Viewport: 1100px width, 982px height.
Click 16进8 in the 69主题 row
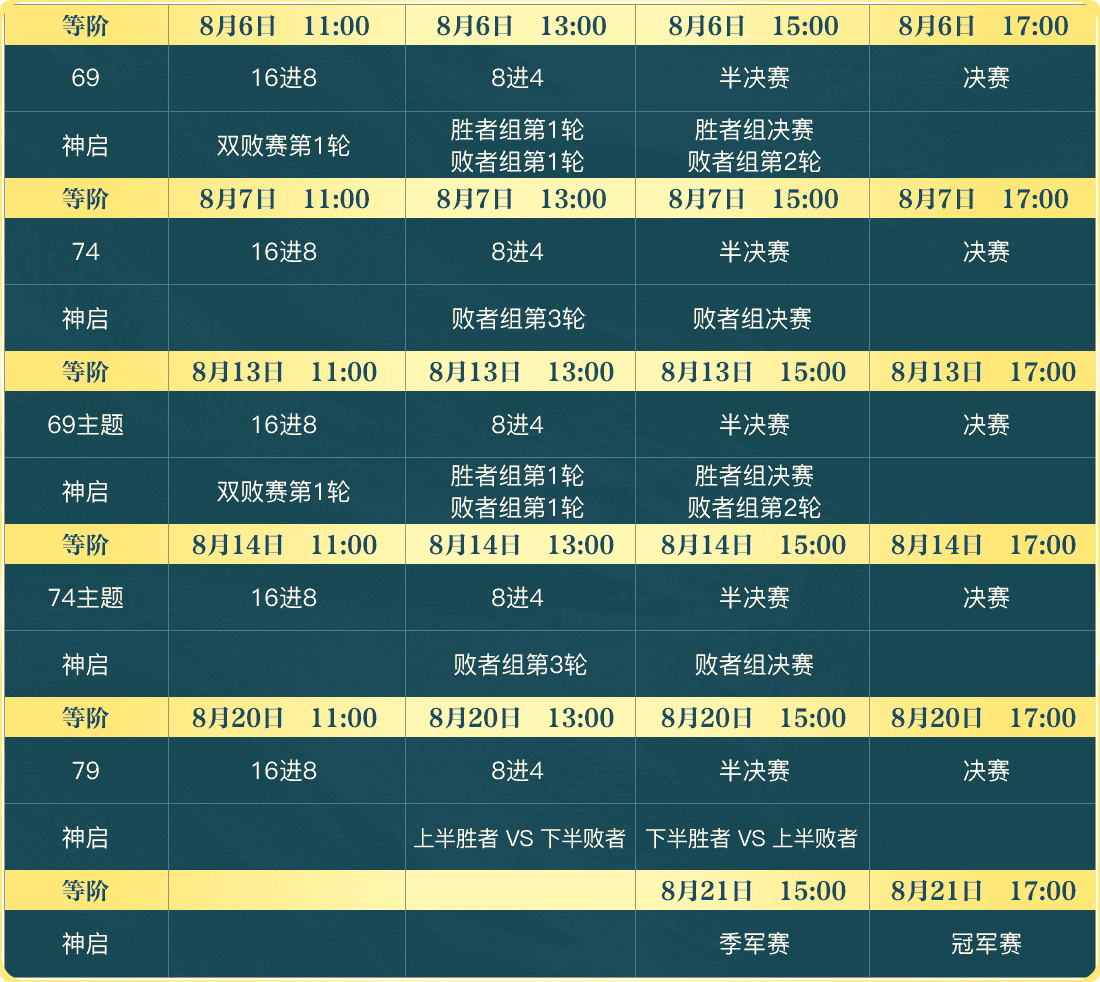(x=284, y=425)
